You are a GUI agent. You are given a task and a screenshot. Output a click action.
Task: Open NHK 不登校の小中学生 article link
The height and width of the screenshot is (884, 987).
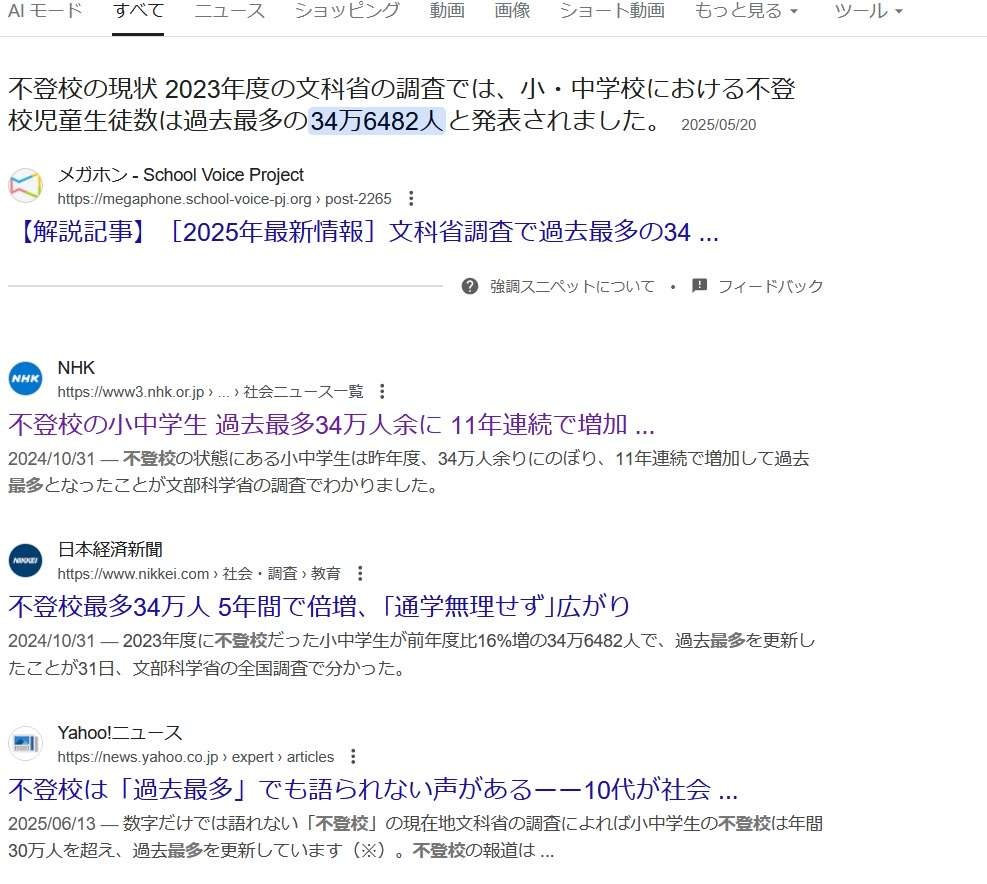pos(331,425)
